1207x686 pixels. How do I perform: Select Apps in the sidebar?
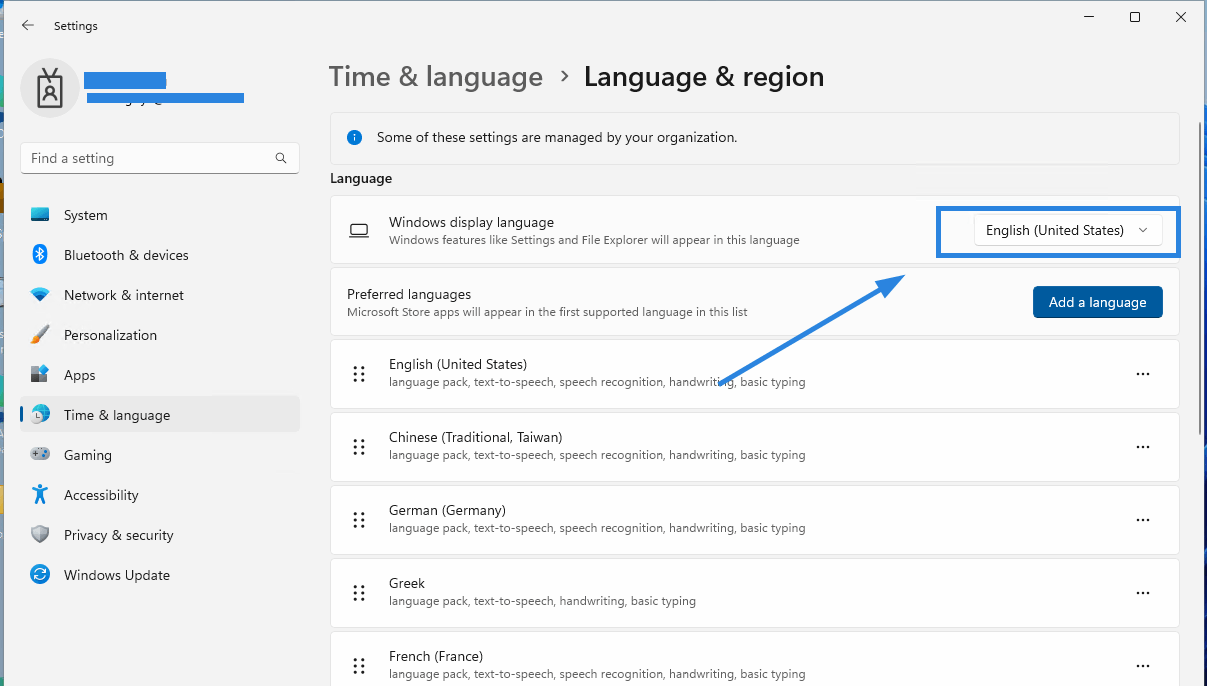click(160, 375)
